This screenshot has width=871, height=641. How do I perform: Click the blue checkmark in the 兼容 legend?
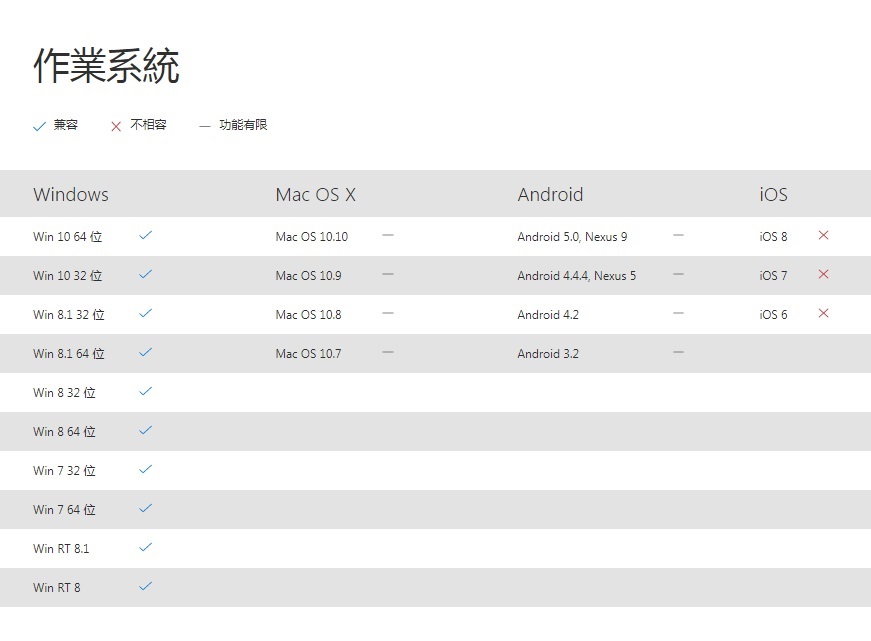39,126
